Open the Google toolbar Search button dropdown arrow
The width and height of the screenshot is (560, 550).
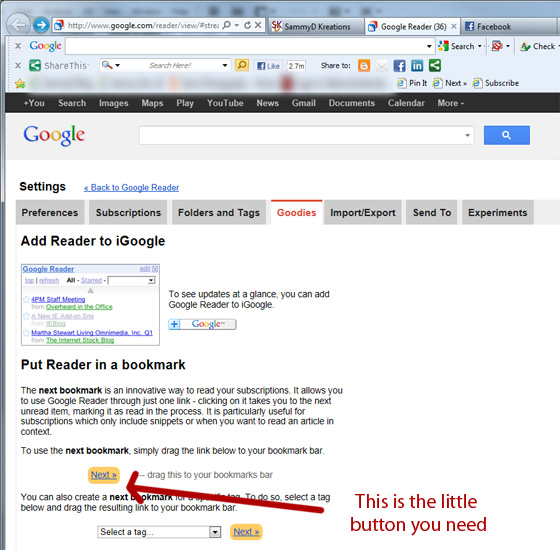(480, 46)
